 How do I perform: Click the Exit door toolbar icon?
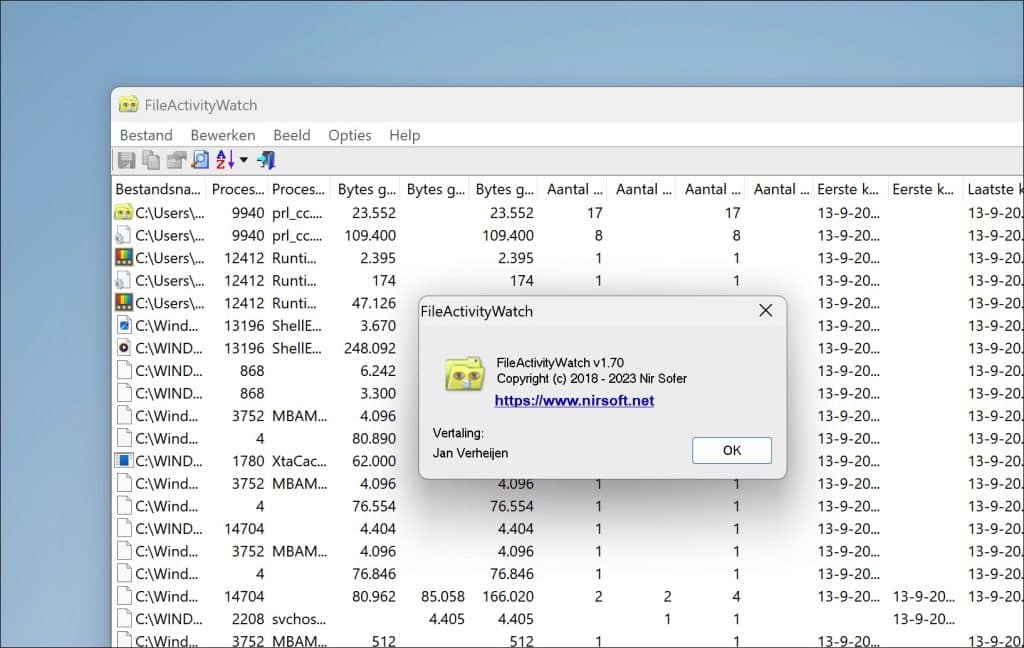(266, 160)
